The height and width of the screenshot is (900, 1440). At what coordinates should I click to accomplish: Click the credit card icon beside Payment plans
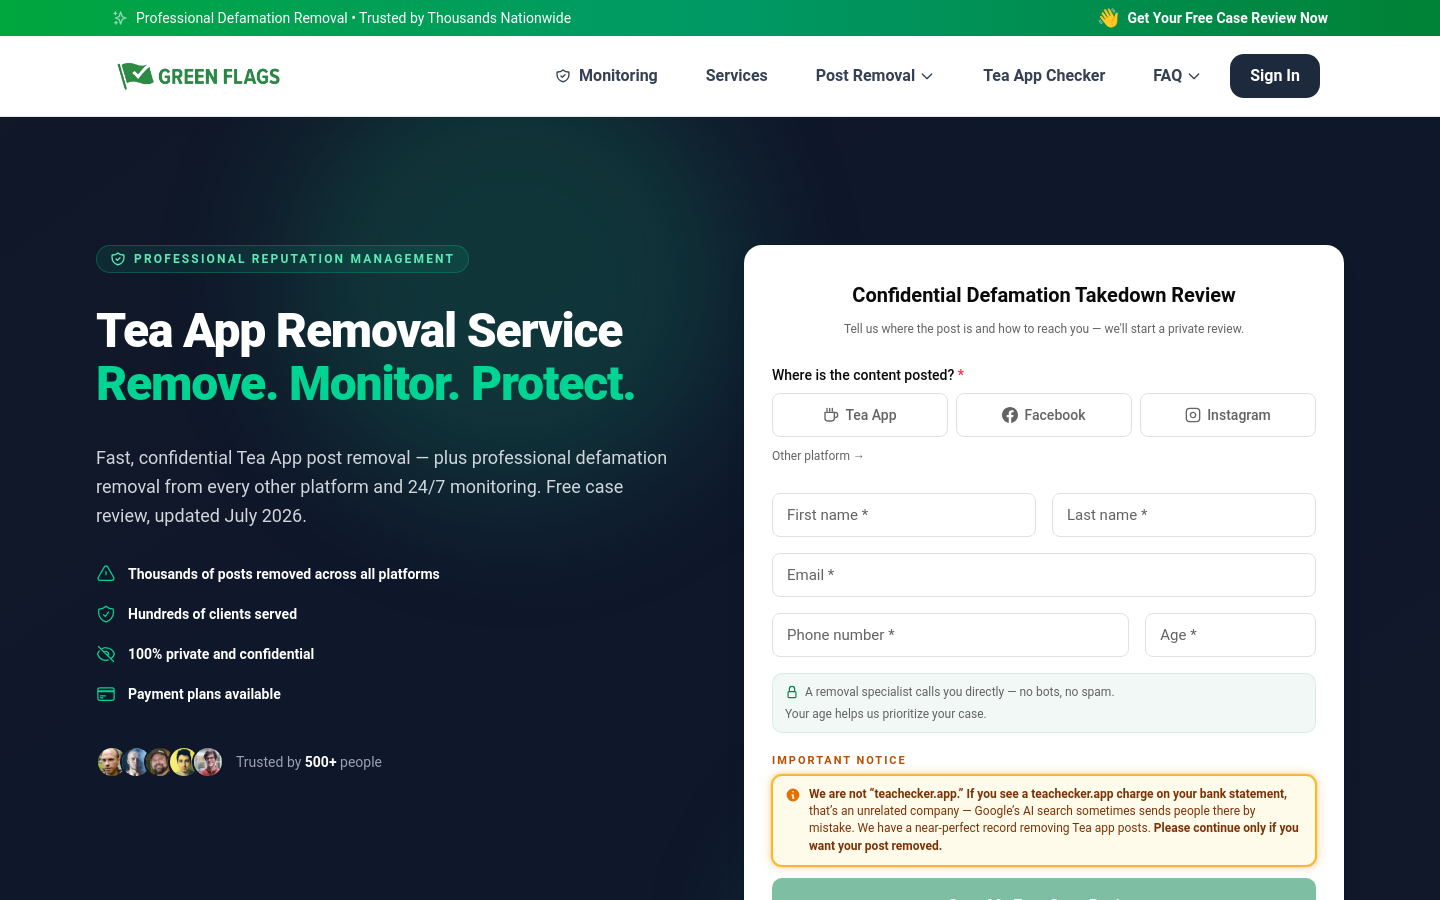click(106, 694)
